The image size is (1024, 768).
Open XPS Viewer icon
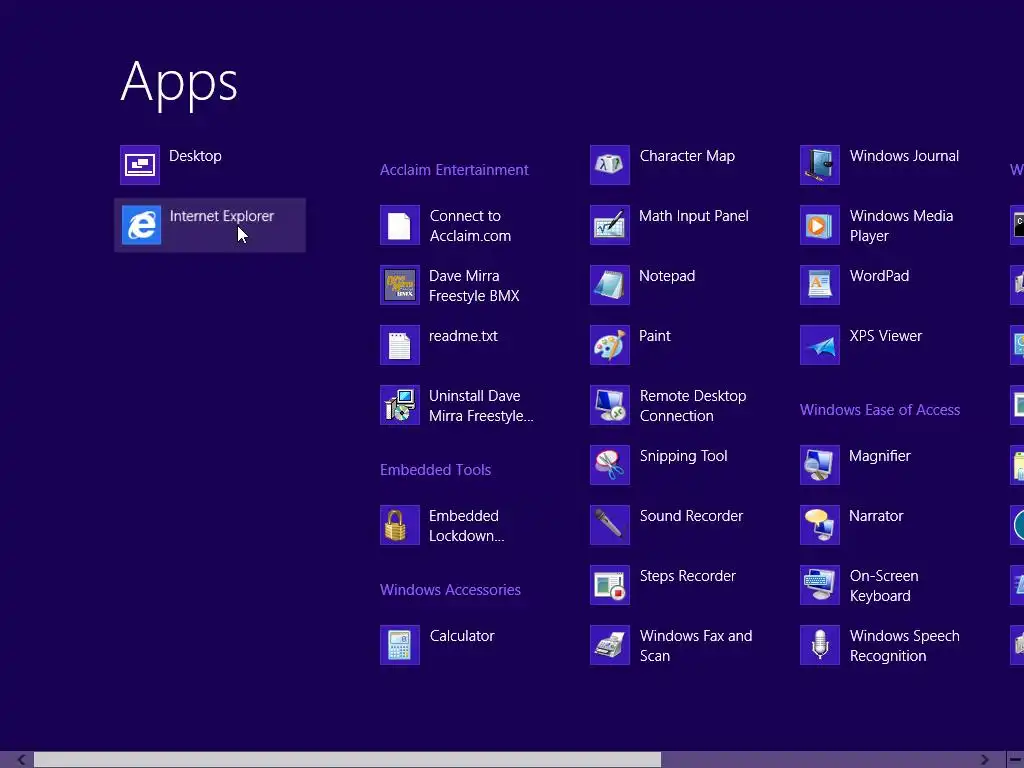(820, 345)
